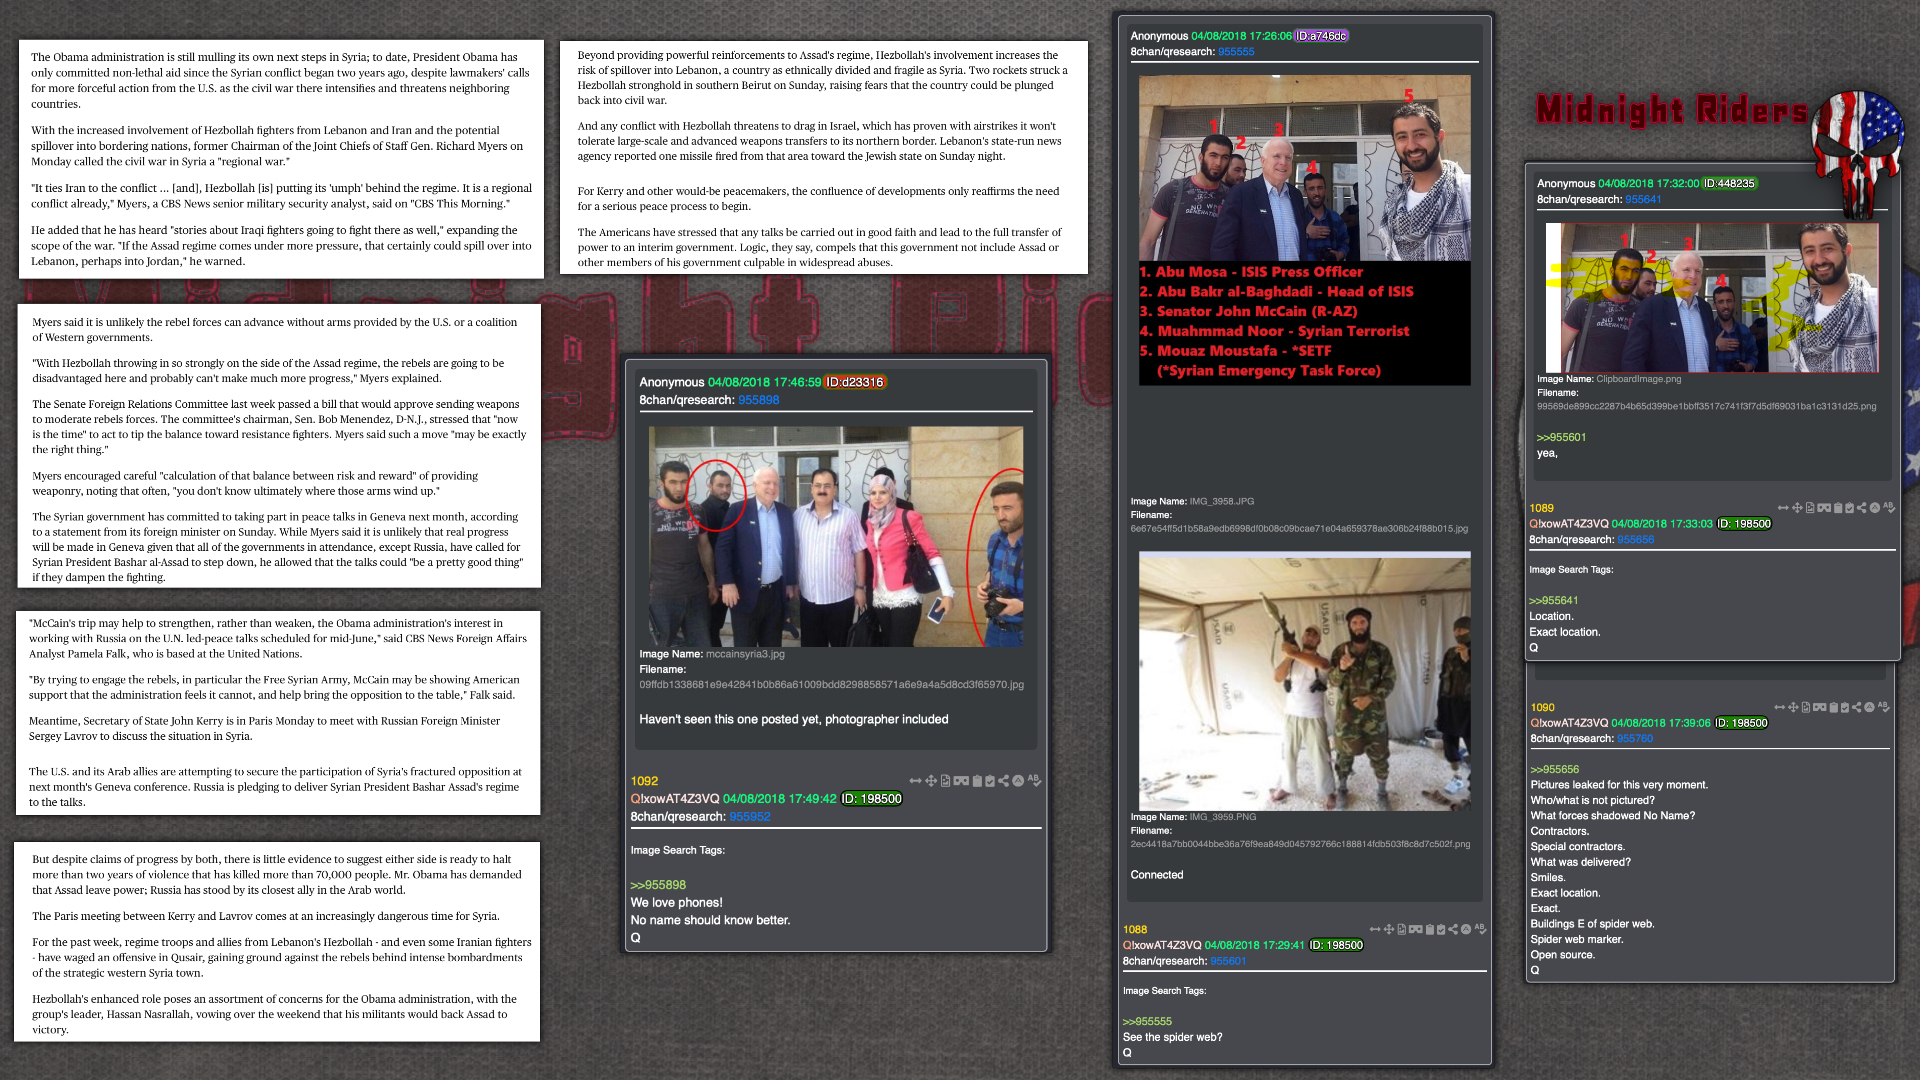Click the horizontal resize arrow on post 1089
1920x1080 pixels.
(1783, 508)
